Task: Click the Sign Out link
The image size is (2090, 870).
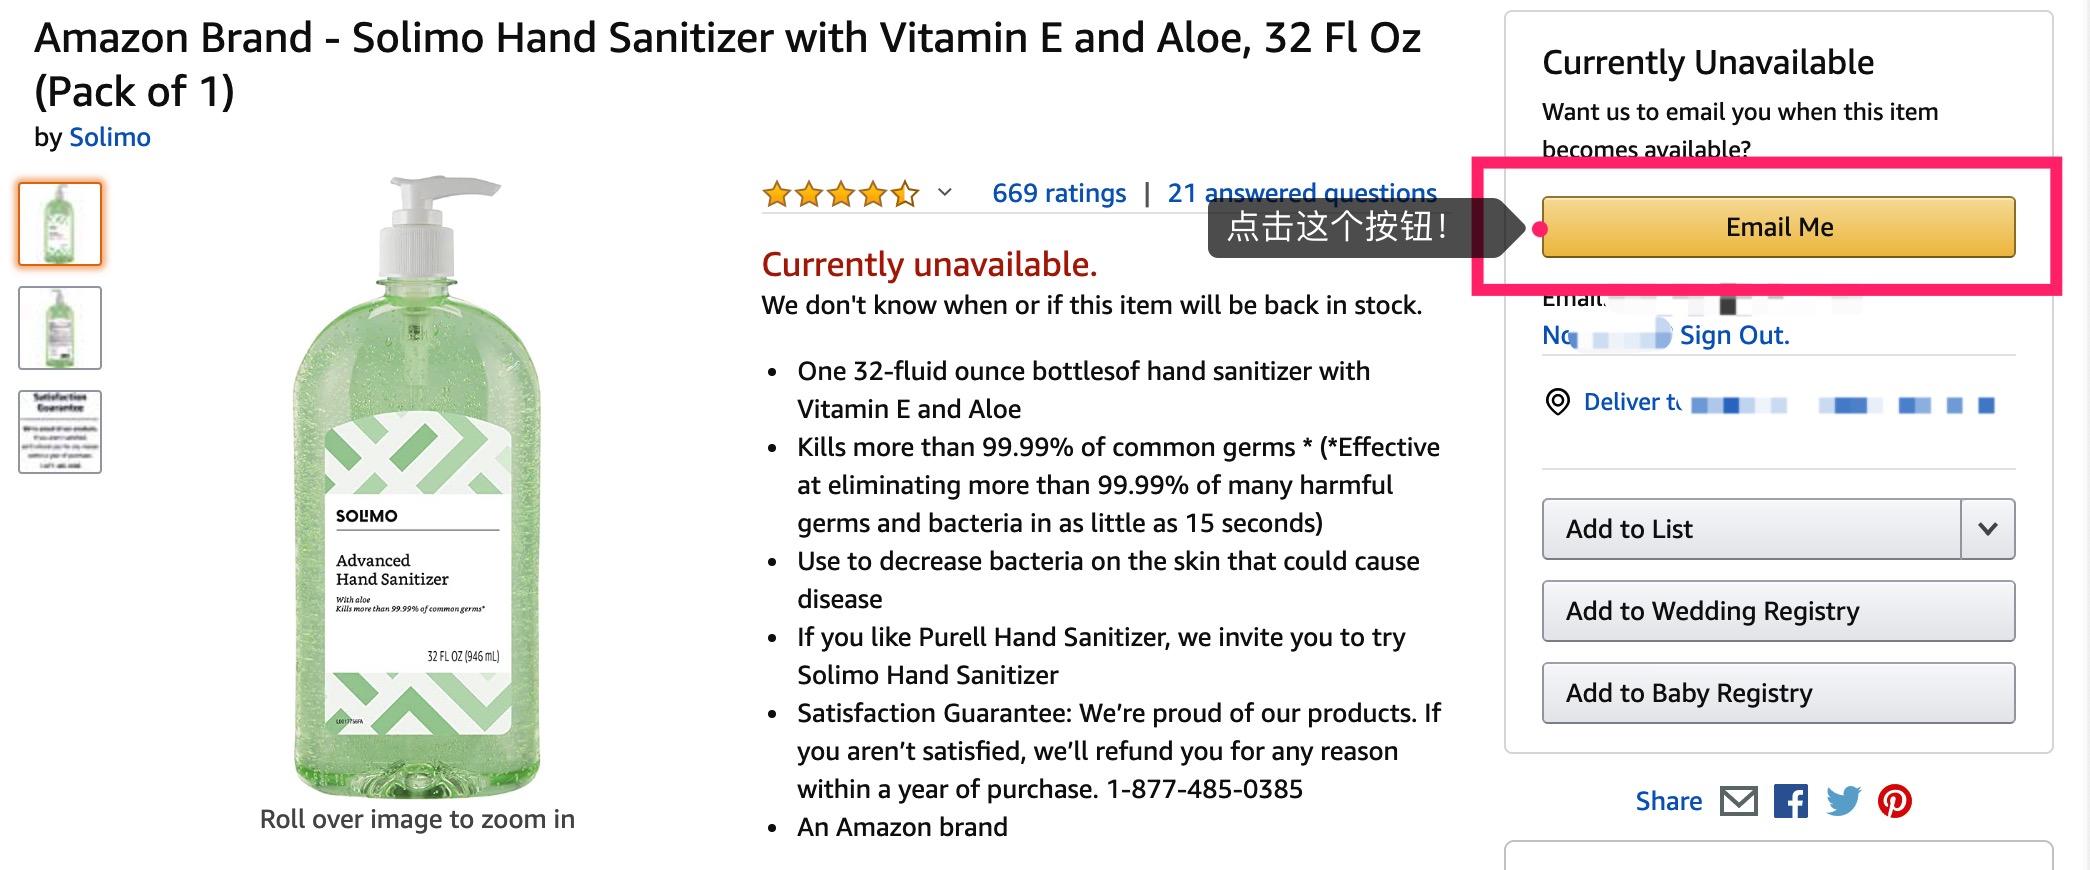Action: [1734, 335]
